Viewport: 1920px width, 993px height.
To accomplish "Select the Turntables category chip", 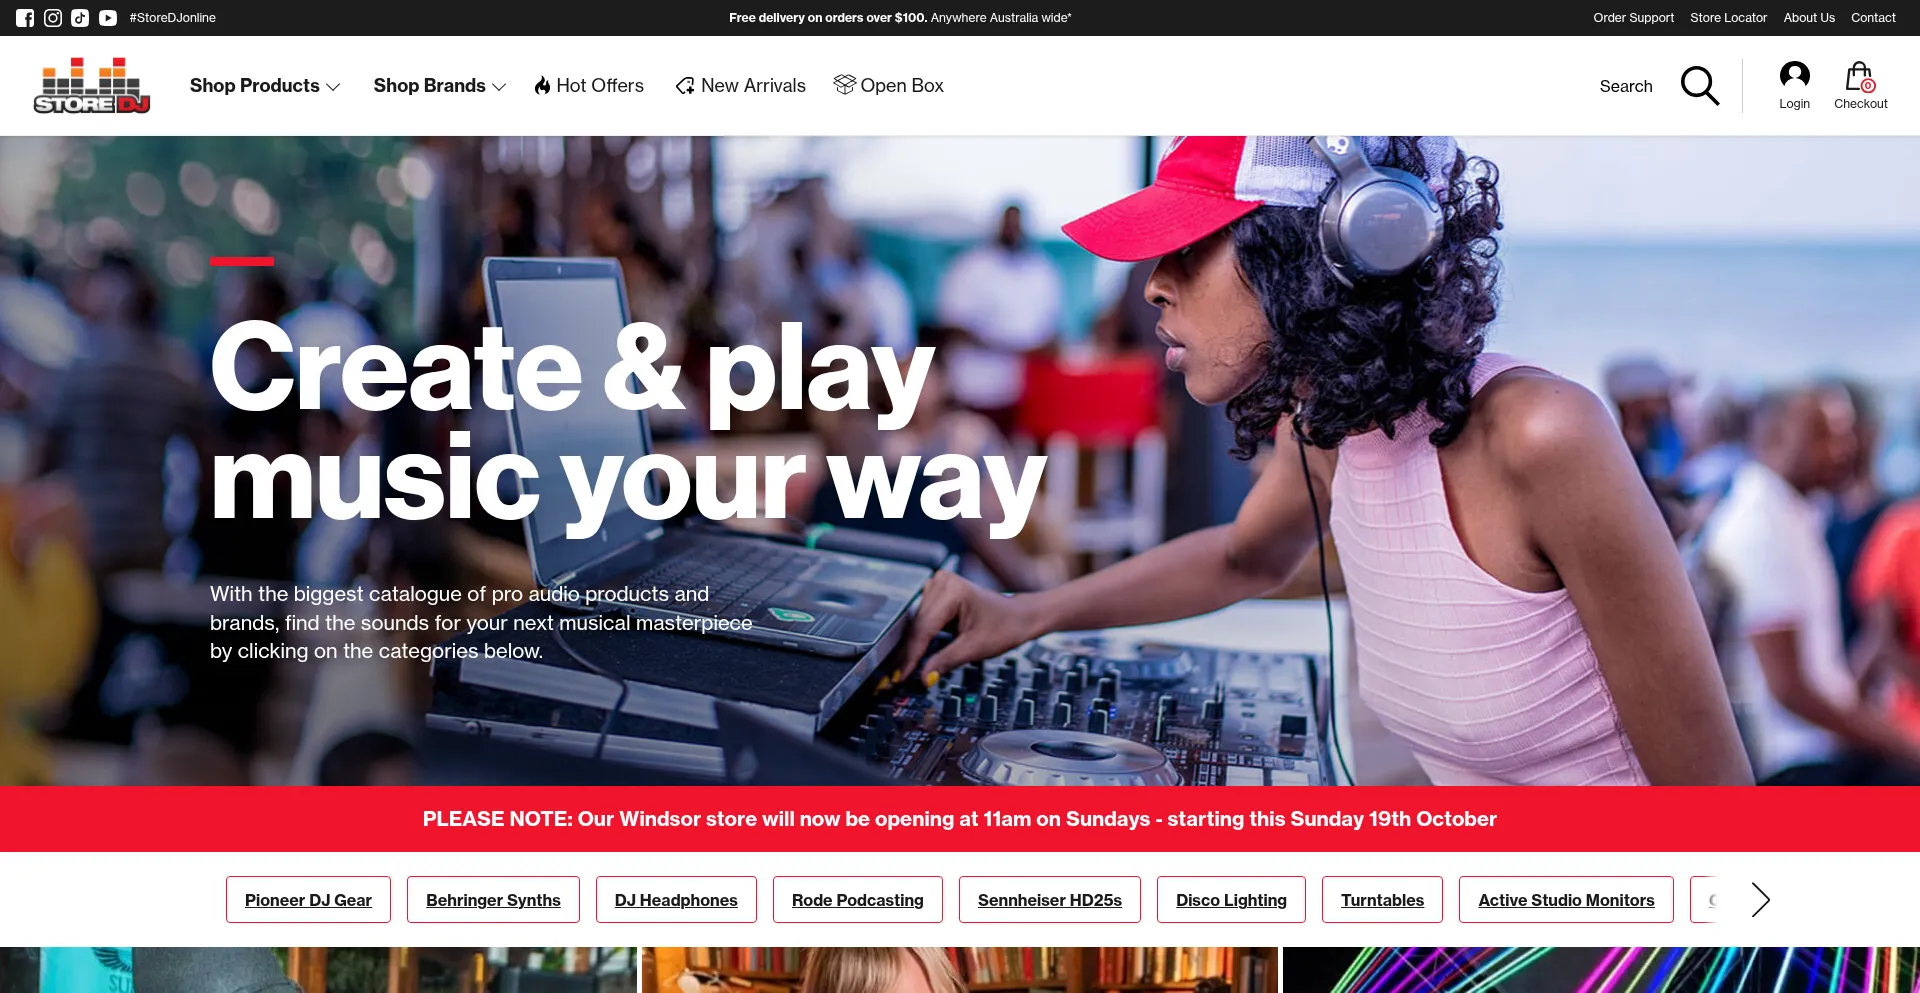I will tap(1382, 900).
